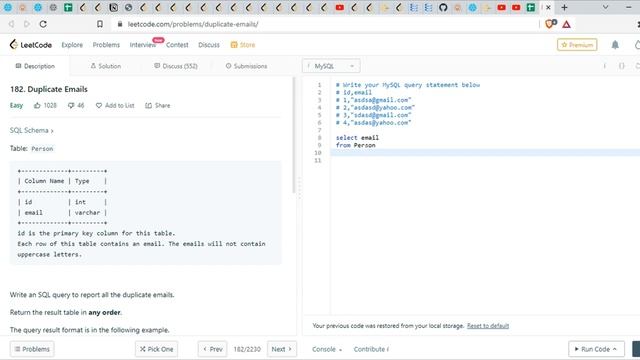Add problem to list
The height and width of the screenshot is (360, 640).
click(115, 105)
